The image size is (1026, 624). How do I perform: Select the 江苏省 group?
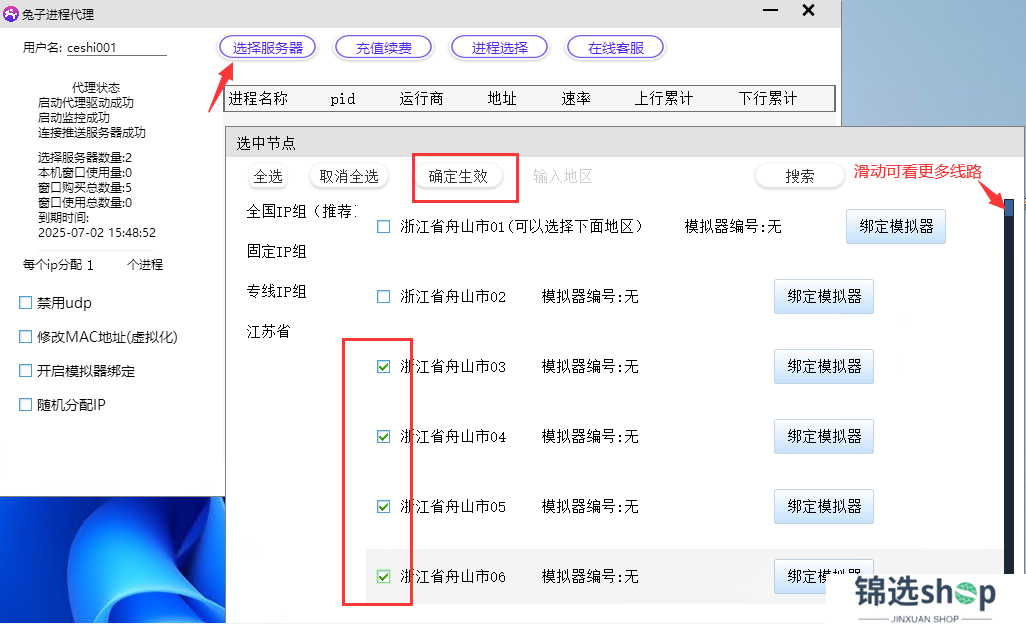coord(268,331)
